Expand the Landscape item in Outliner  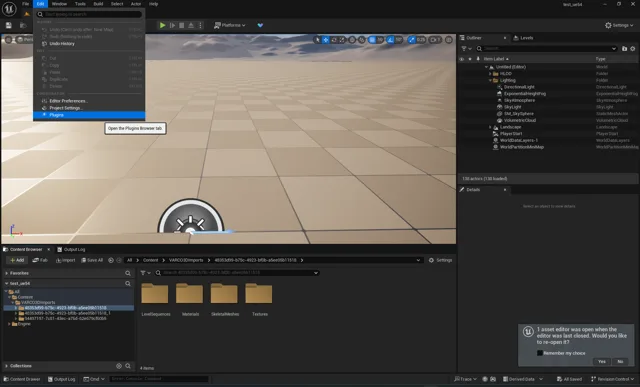click(x=490, y=127)
